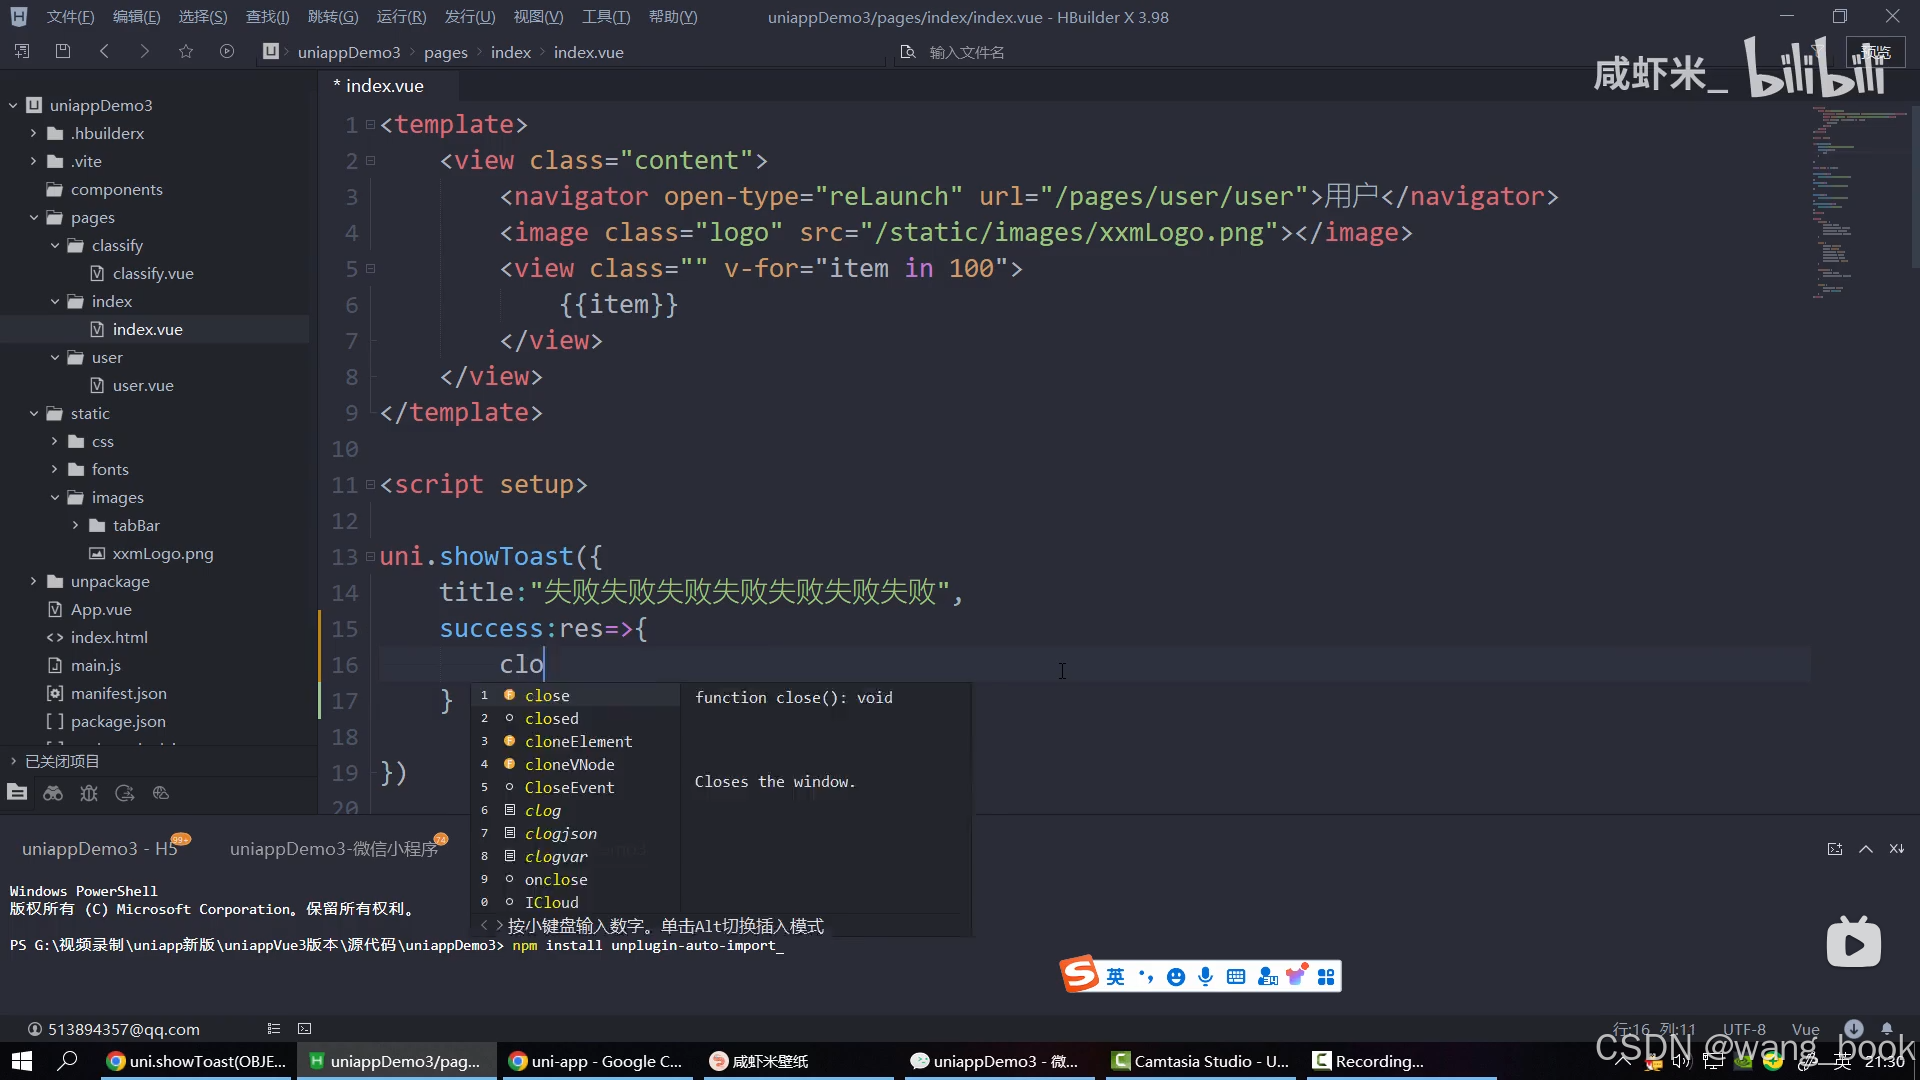1920x1080 pixels.
Task: Go back with the left arrow icon
Action: click(x=104, y=51)
